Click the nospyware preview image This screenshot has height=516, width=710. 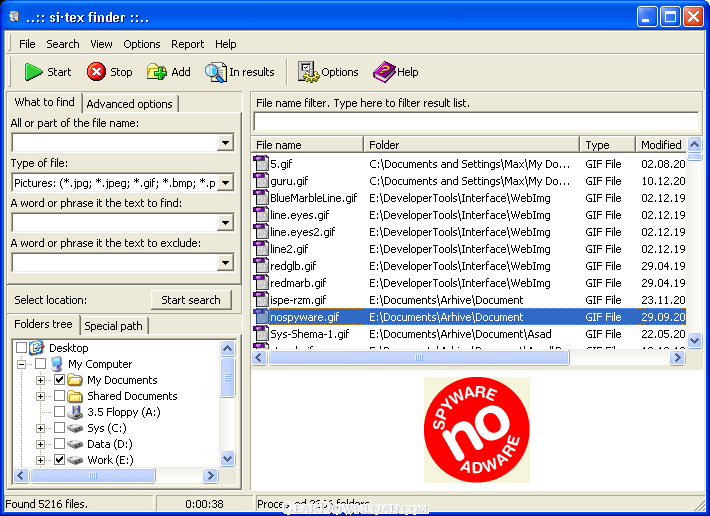pyautogui.click(x=476, y=430)
